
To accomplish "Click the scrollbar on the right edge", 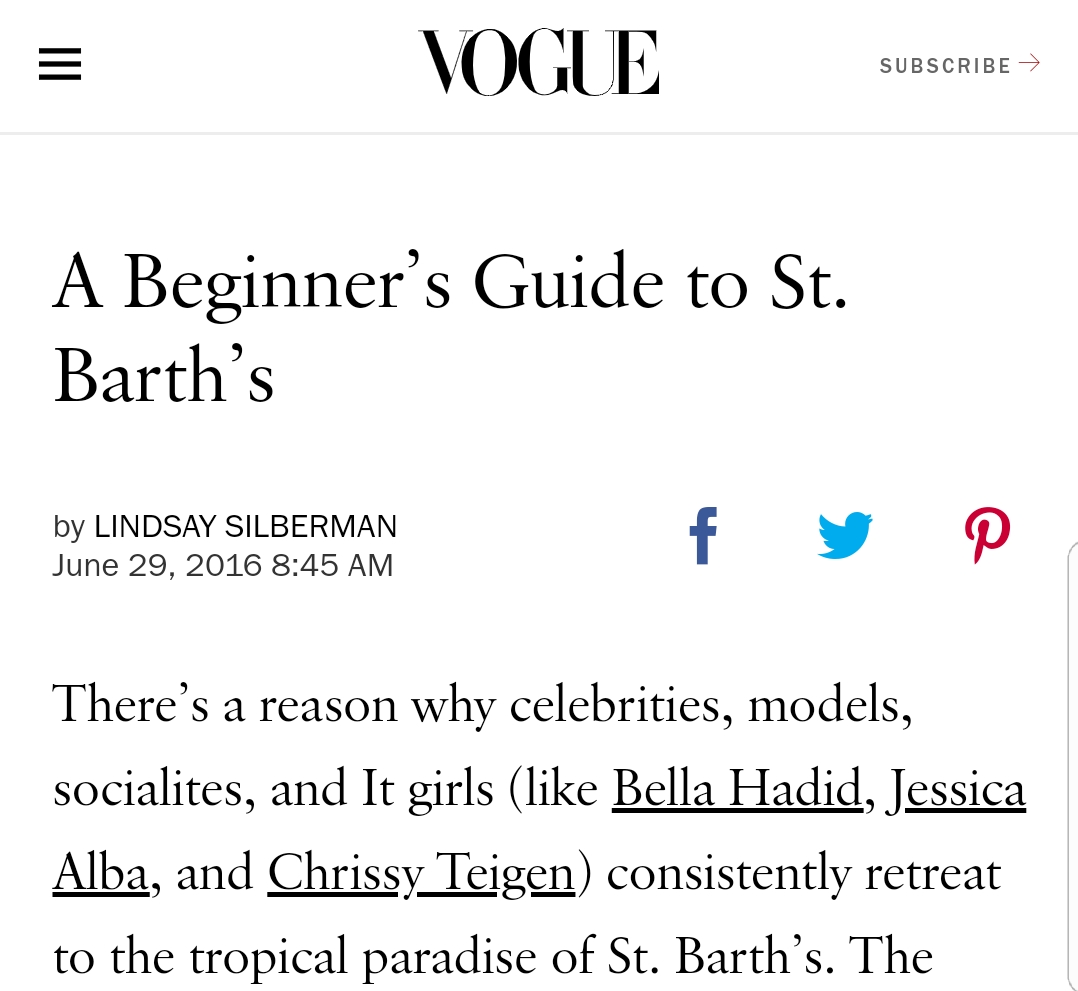I will [x=1072, y=760].
